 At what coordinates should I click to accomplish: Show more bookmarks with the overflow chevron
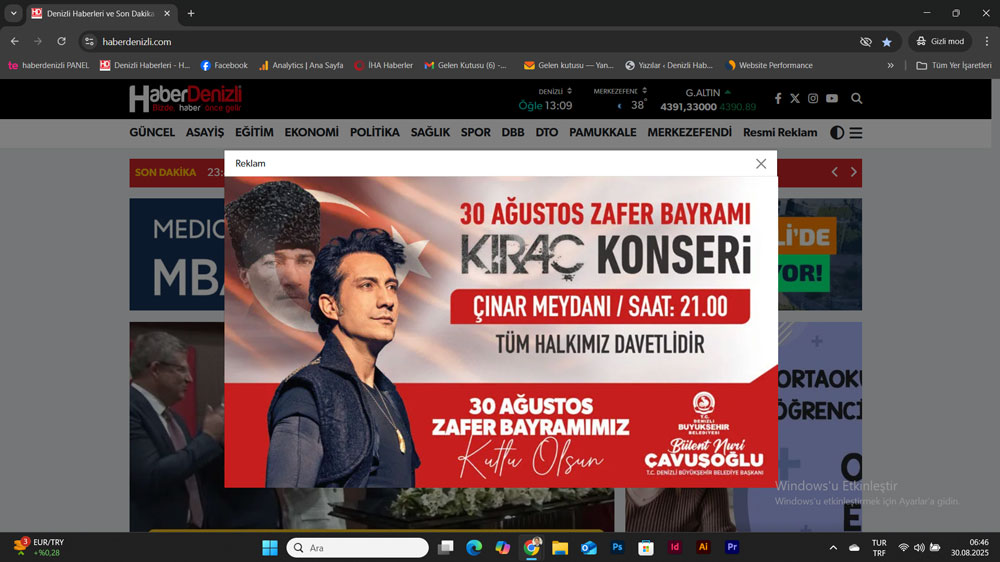pos(891,65)
